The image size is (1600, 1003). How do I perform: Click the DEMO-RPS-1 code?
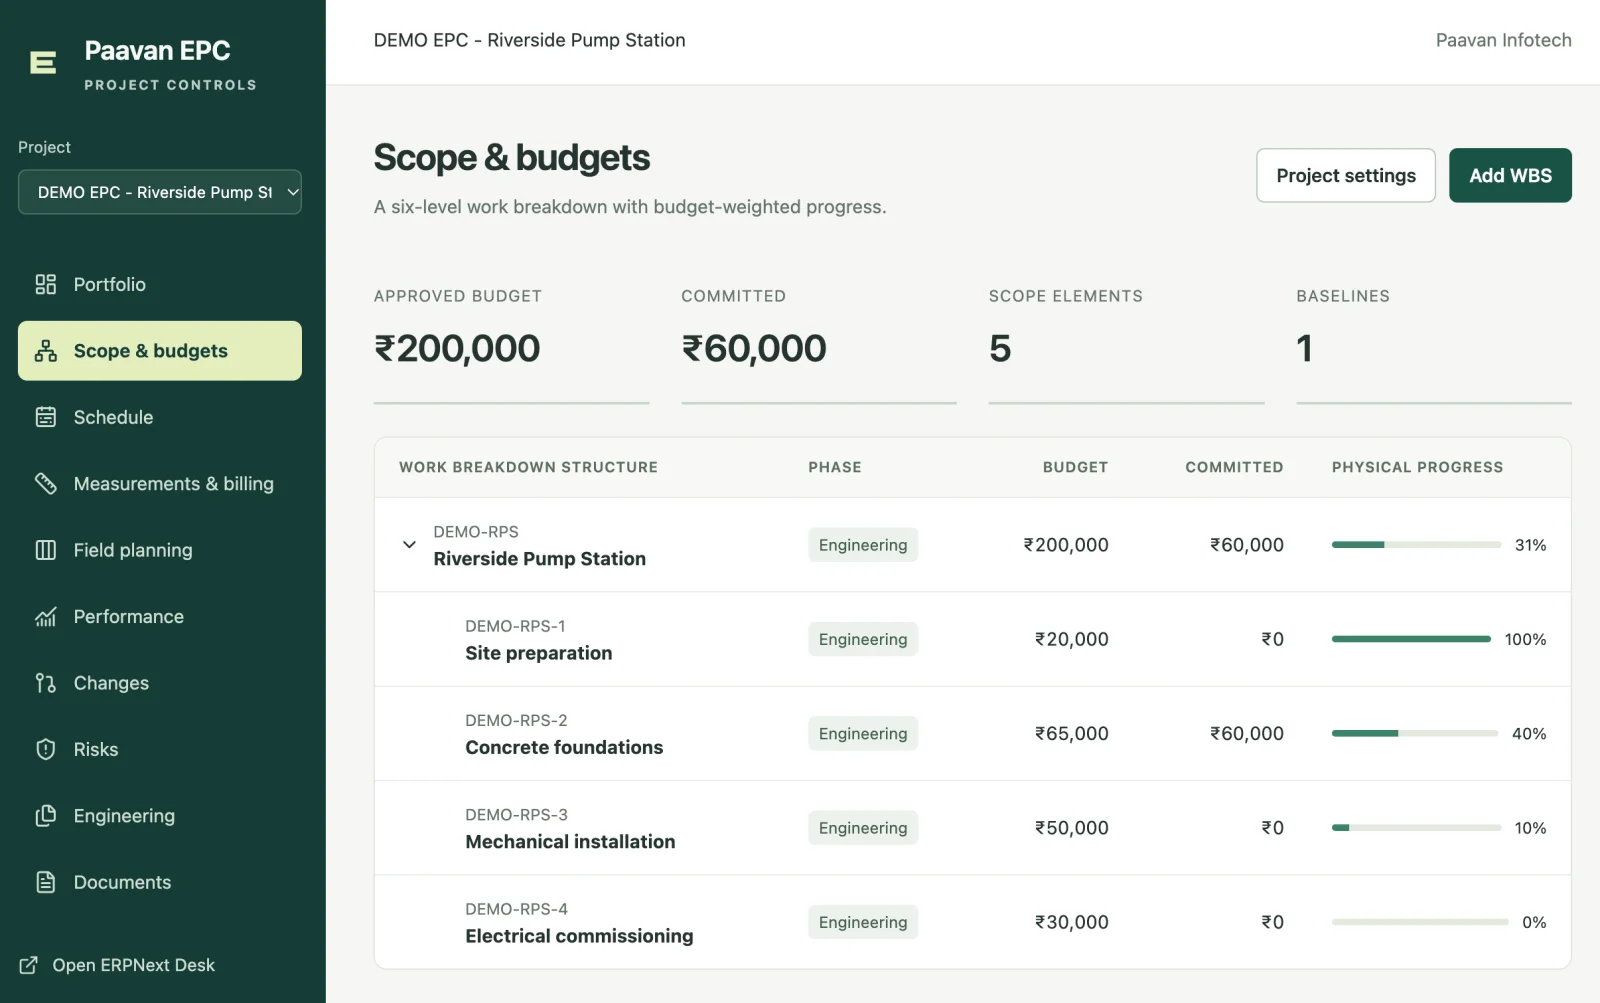[x=515, y=626]
